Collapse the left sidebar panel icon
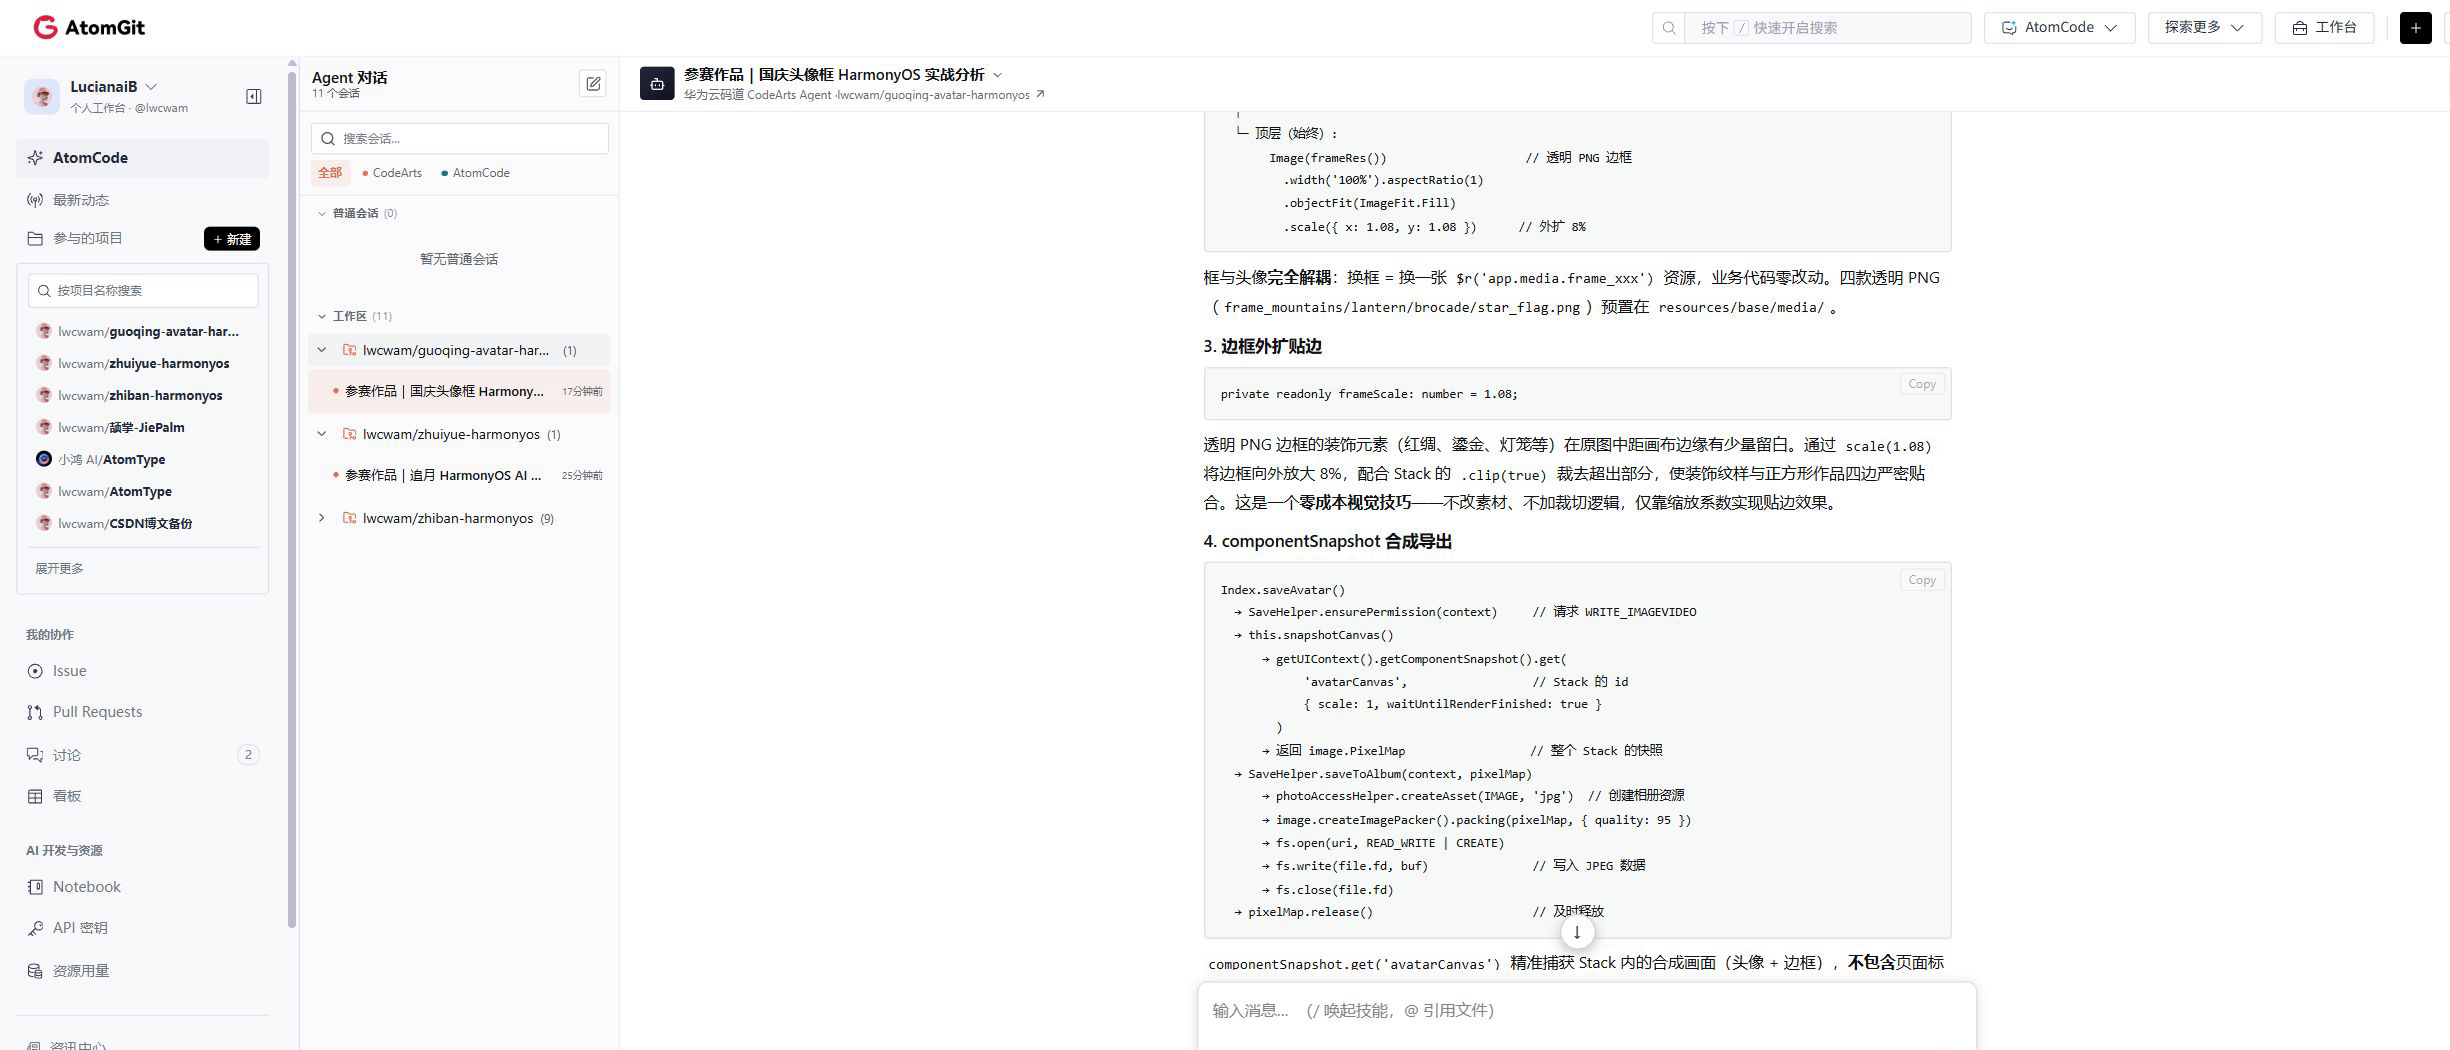This screenshot has width=2450, height=1050. coord(254,96)
